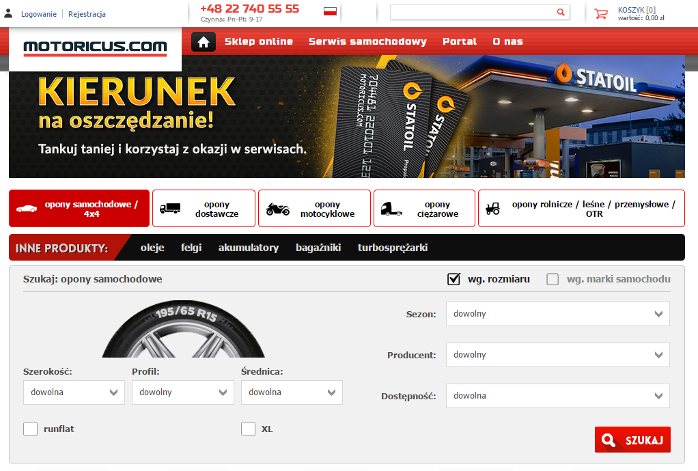Open the Producent dropdown
Viewport: 698px width, 471px height.
tap(557, 354)
